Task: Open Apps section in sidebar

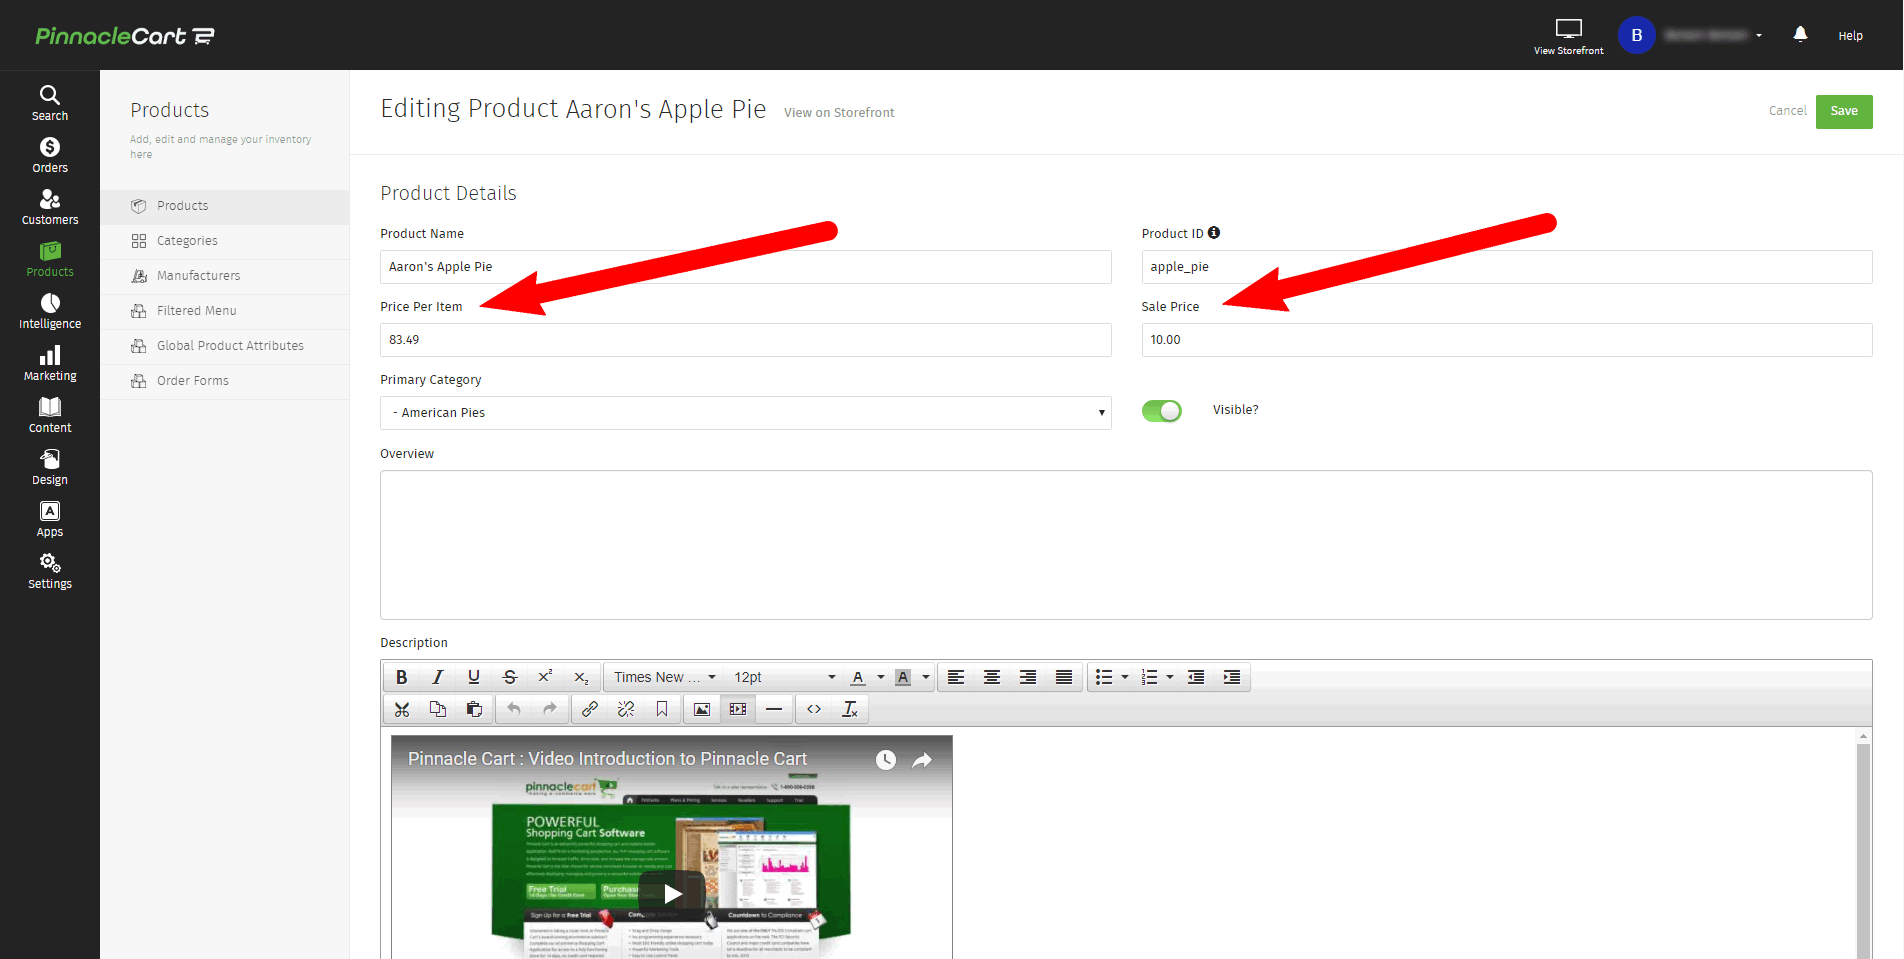Action: point(49,519)
